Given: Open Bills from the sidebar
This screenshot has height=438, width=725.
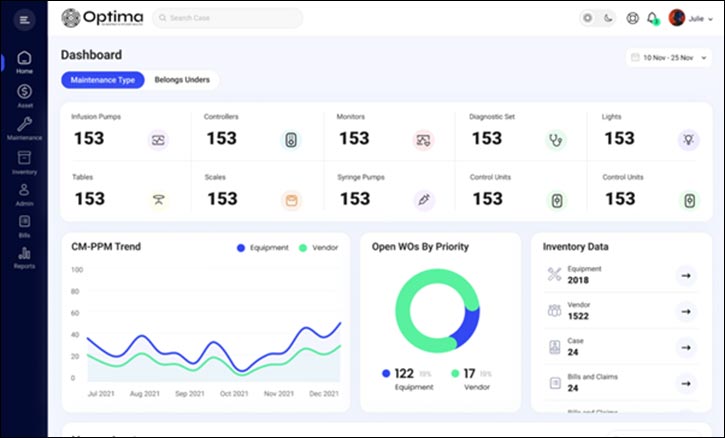Looking at the screenshot, I should pos(24,225).
